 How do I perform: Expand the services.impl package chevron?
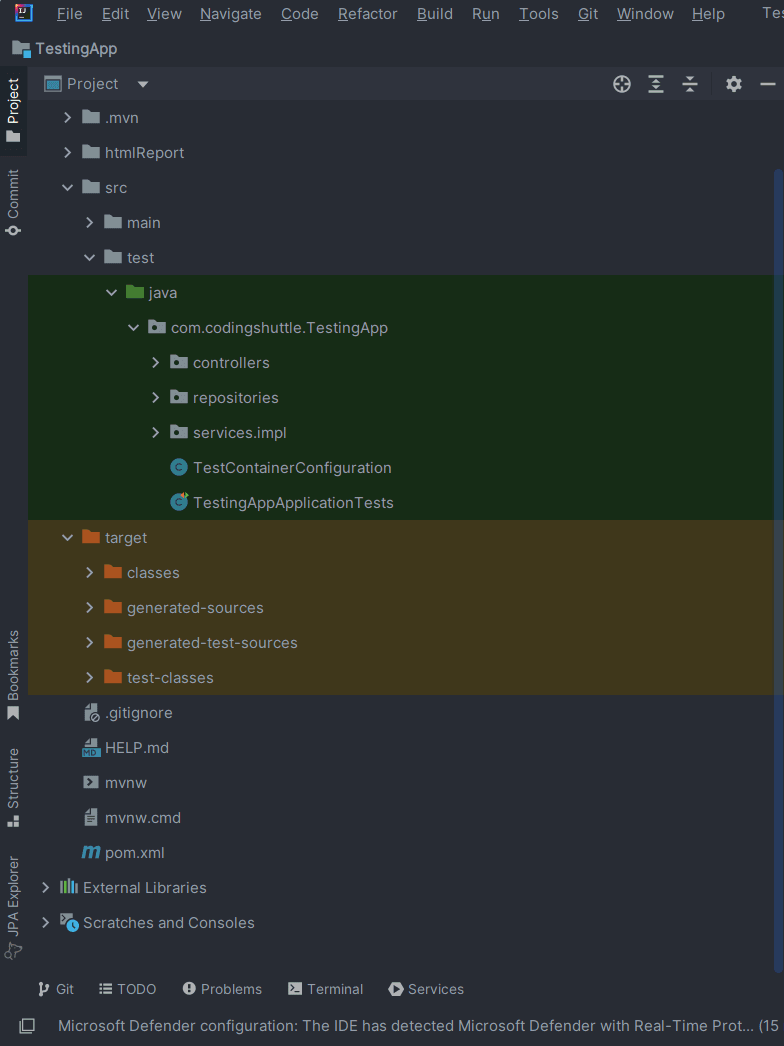coord(155,432)
